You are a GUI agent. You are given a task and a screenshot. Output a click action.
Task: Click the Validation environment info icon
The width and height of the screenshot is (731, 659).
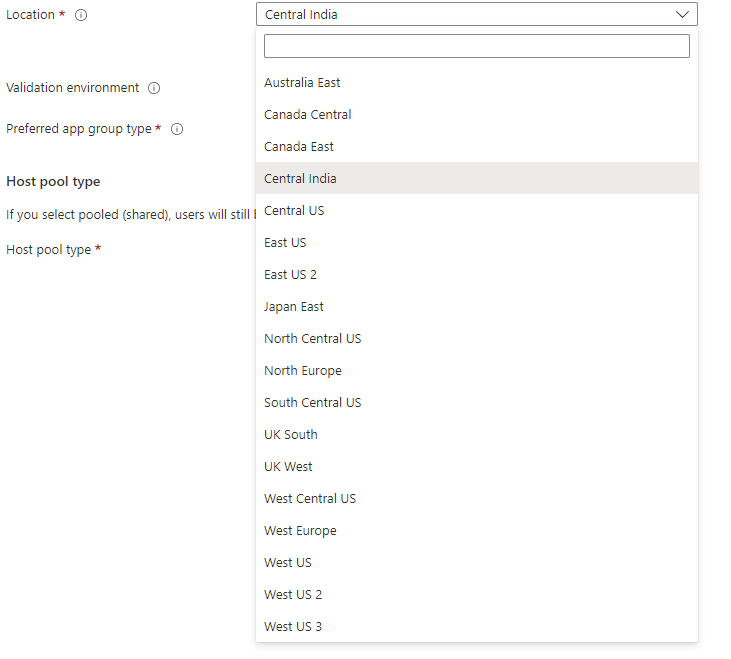pyautogui.click(x=154, y=88)
